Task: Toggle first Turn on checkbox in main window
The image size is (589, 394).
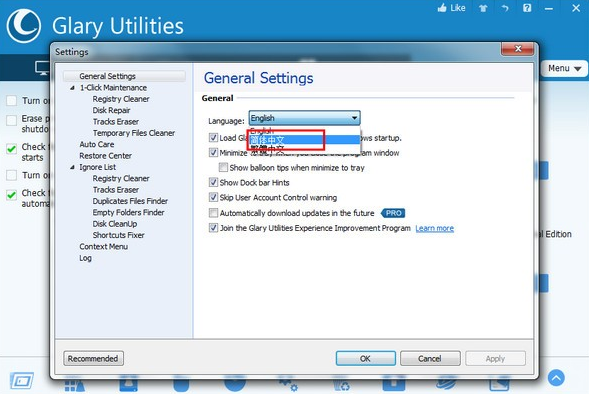Action: [x=12, y=101]
